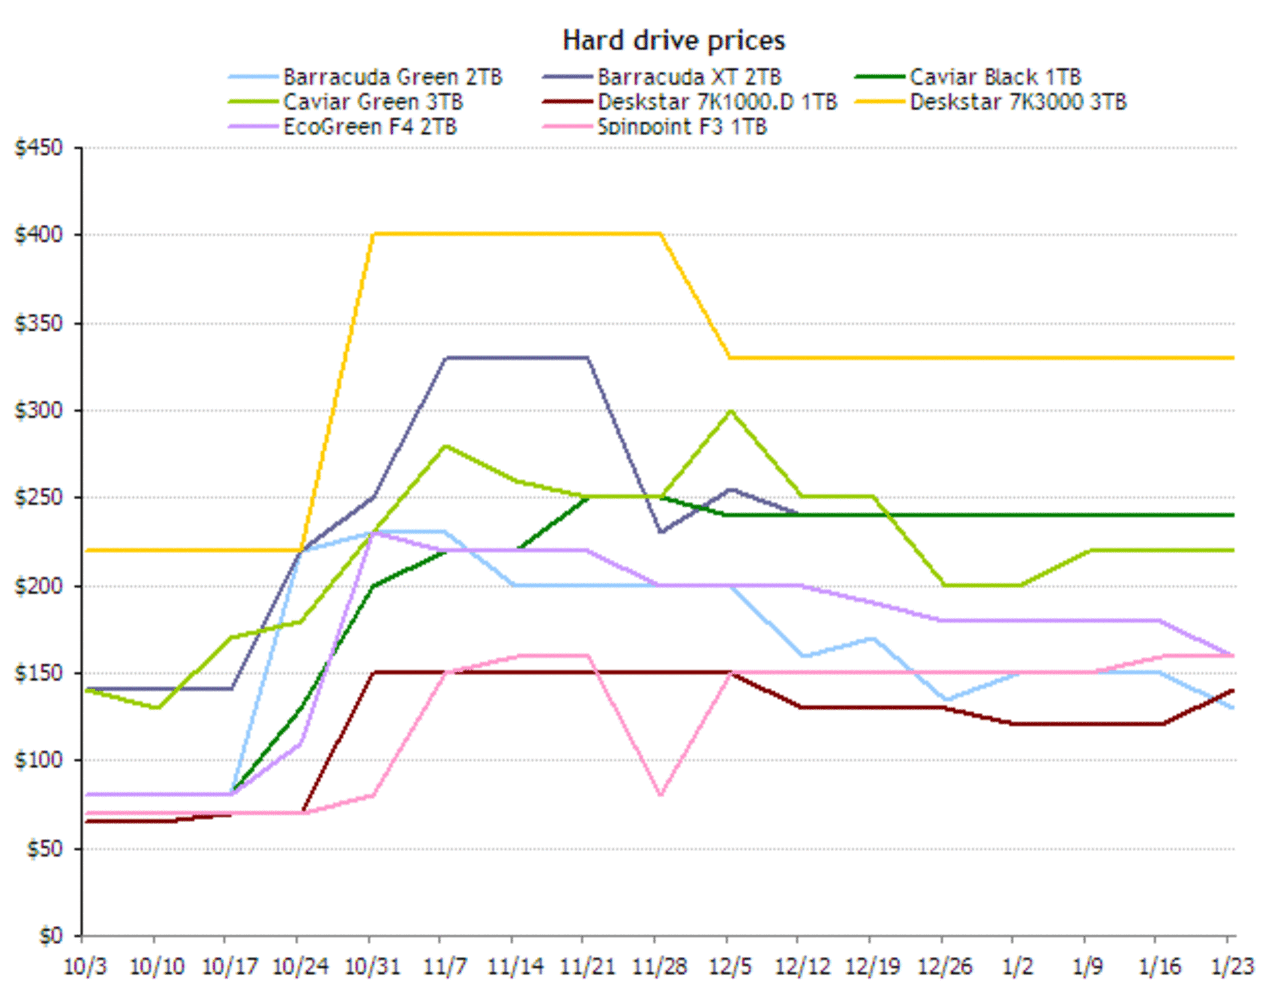
Task: Click the yellow Deskstar 7K3000 3TB legend swatch
Action: [880, 102]
